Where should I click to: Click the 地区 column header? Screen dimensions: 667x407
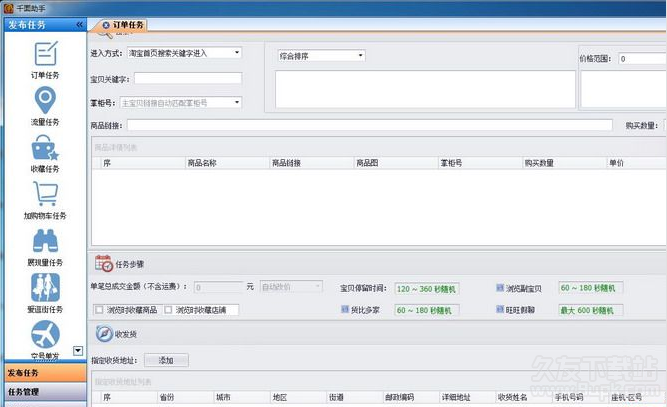(299, 397)
